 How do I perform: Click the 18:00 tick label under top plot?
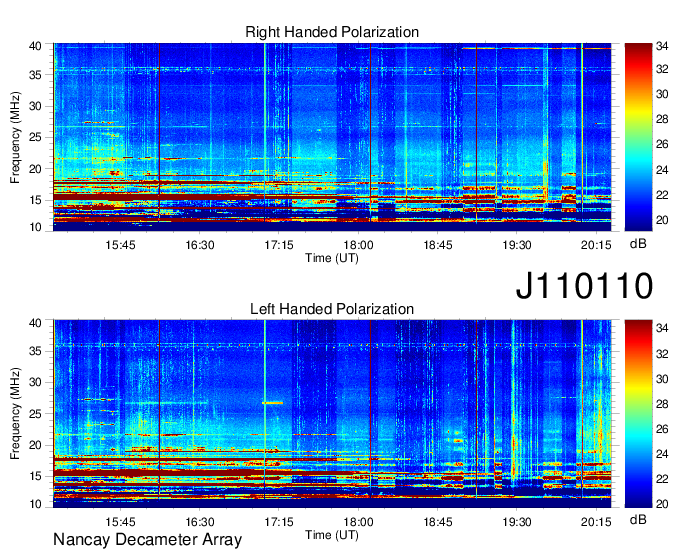click(359, 245)
